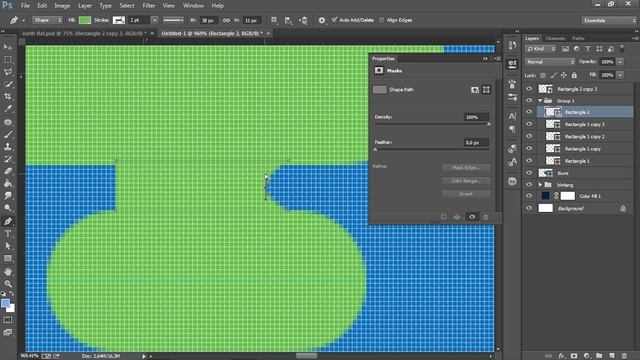Toggle mask visibility eye in Properties
Screen dimensions: 640x360
[x=472, y=217]
